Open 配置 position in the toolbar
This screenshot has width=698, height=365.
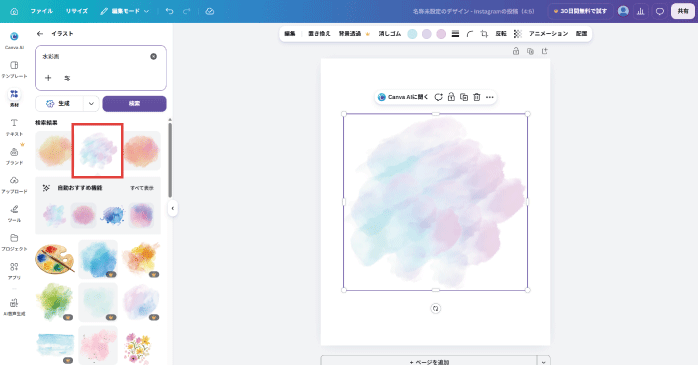coord(581,33)
